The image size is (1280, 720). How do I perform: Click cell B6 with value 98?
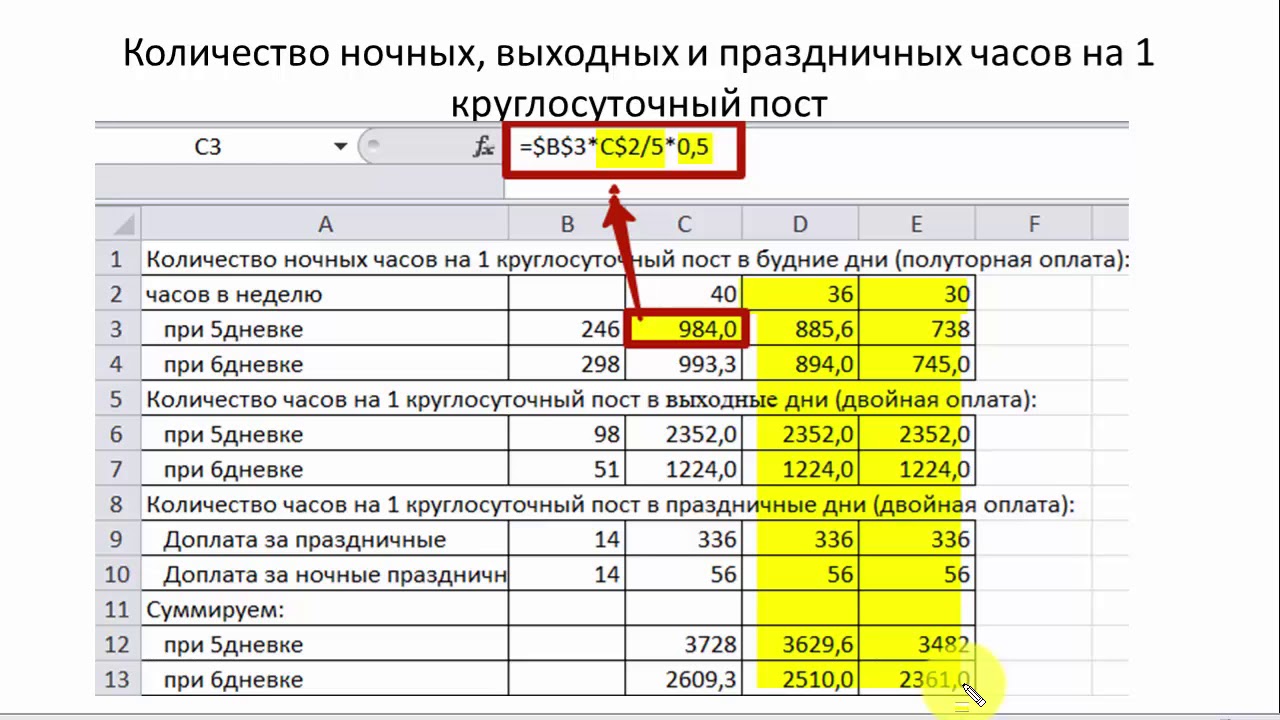tap(567, 434)
